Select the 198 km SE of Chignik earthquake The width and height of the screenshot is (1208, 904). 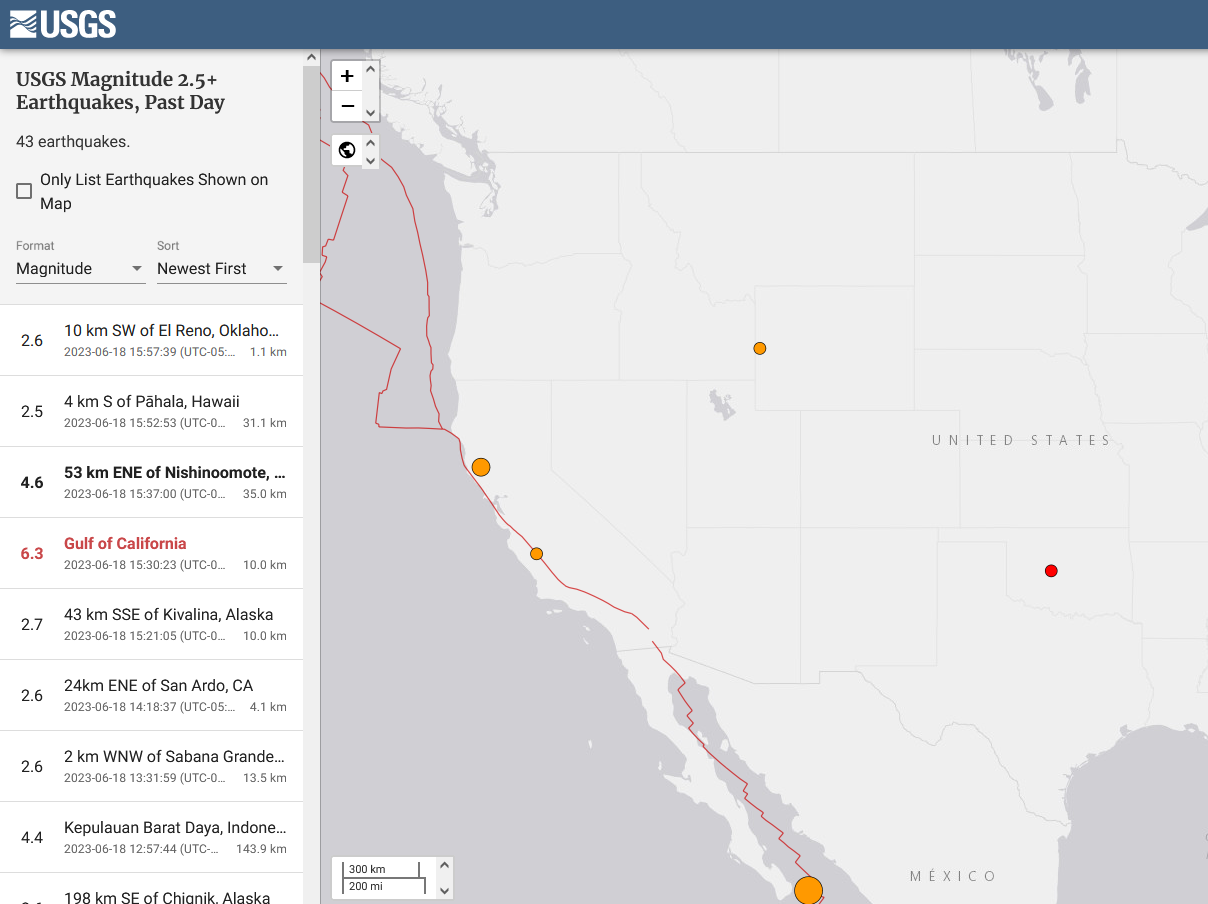click(151, 889)
